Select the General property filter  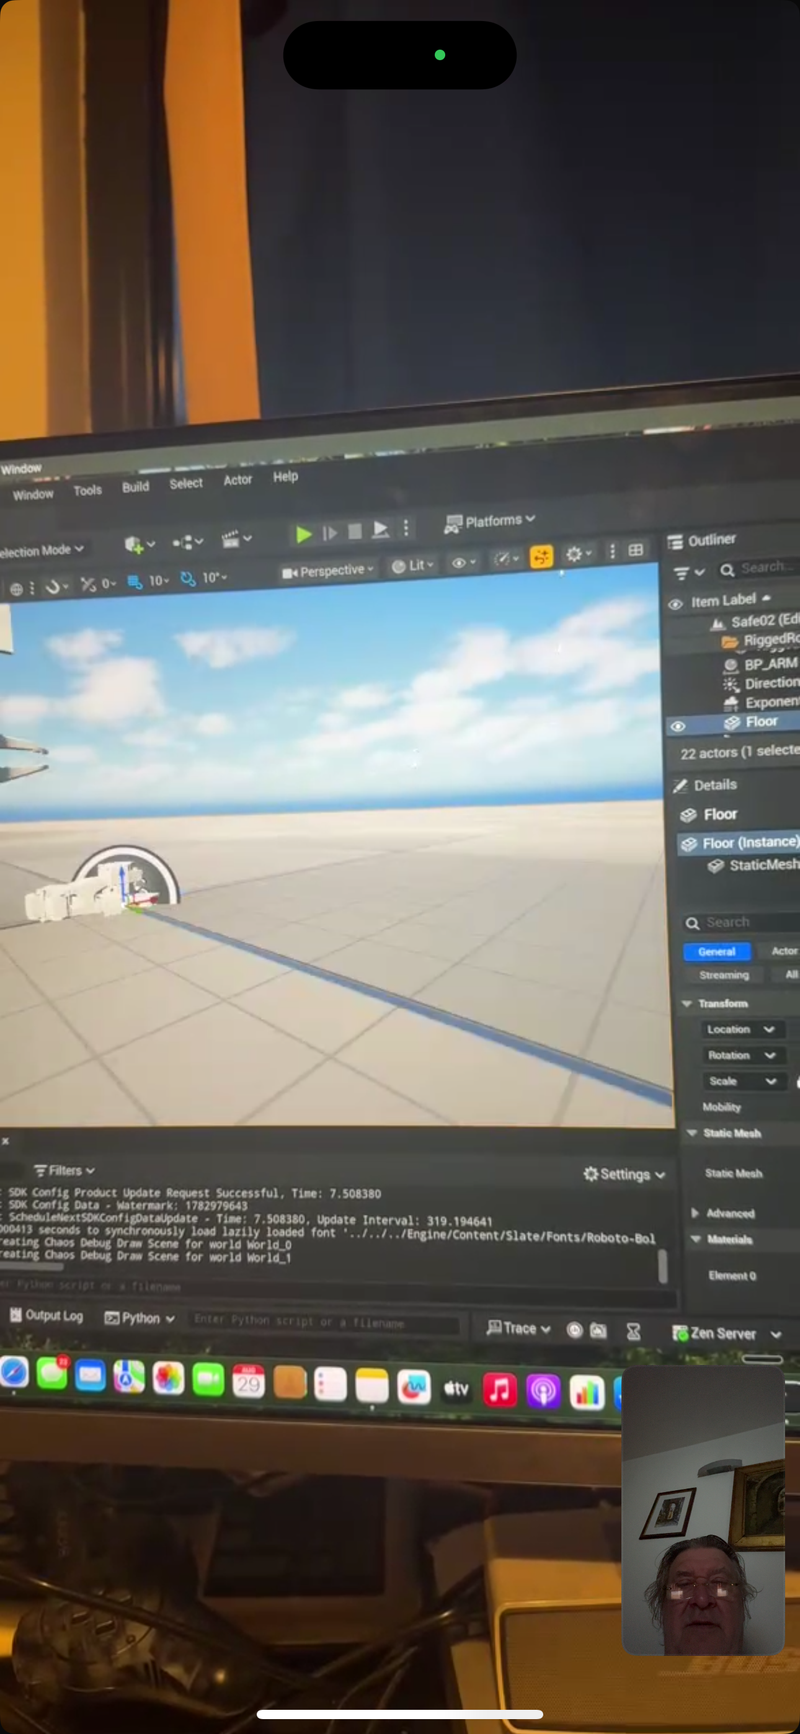tap(717, 952)
